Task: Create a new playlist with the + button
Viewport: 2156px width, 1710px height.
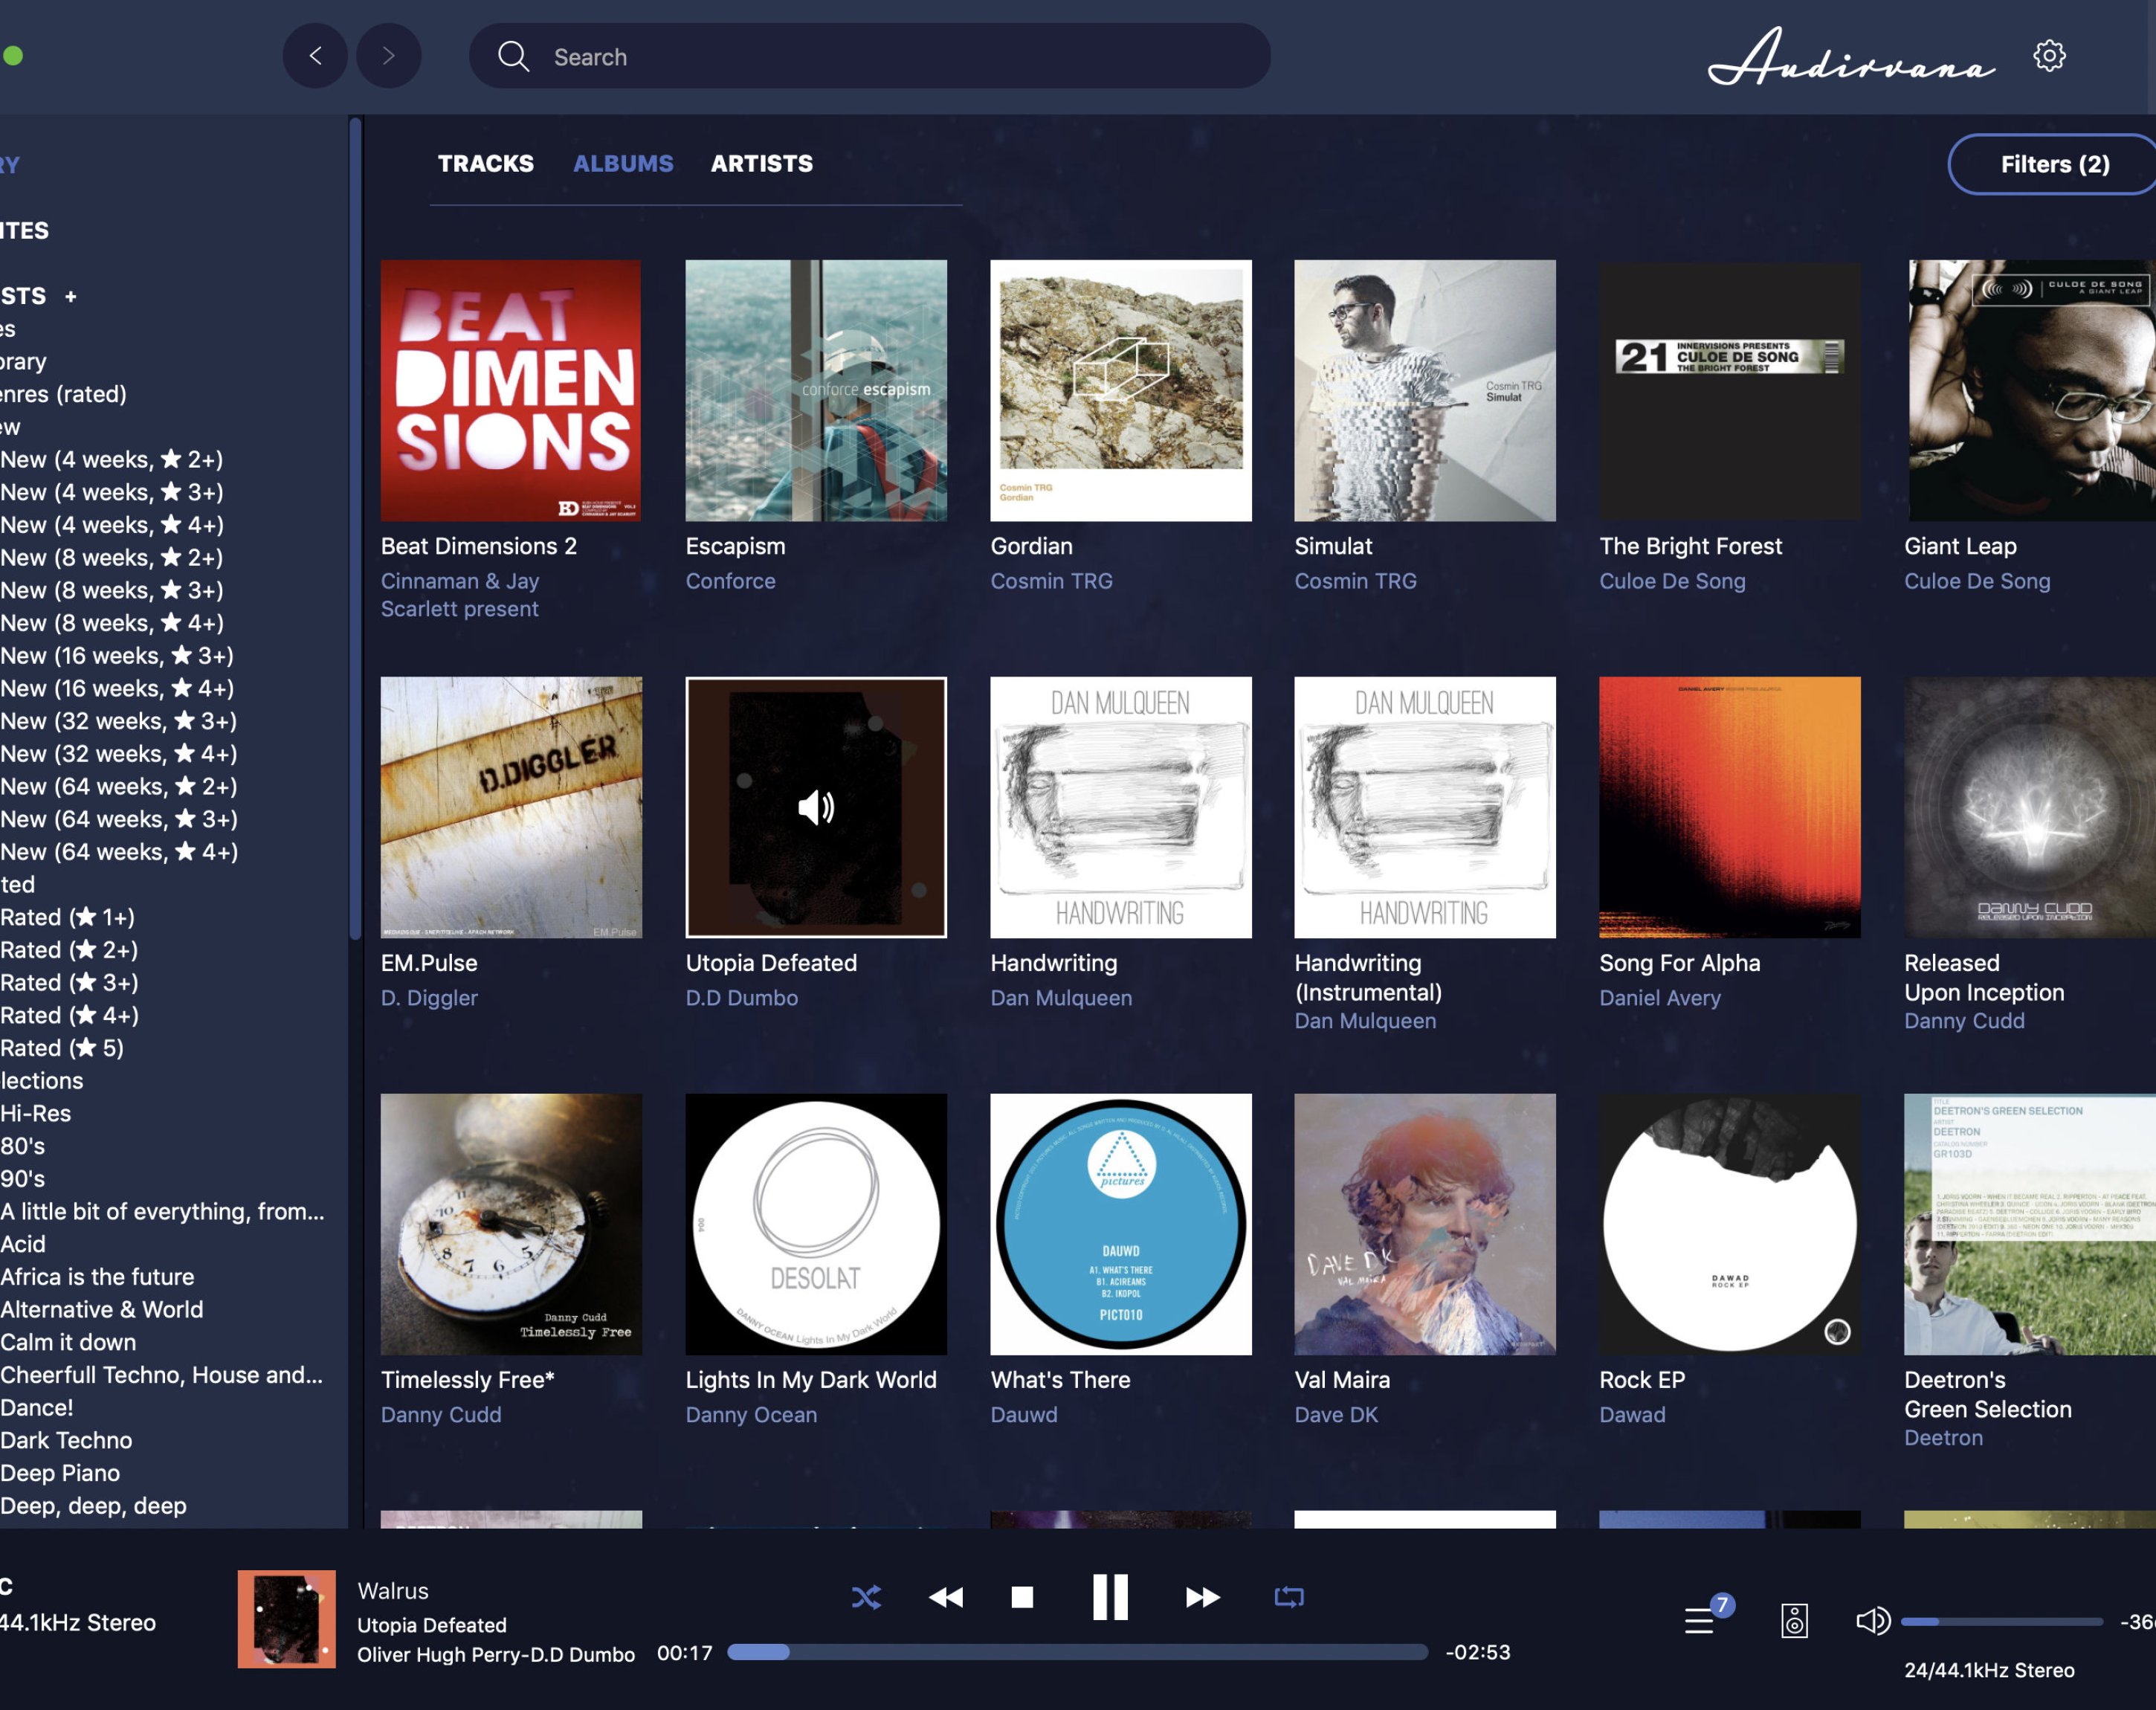Action: pyautogui.click(x=71, y=296)
